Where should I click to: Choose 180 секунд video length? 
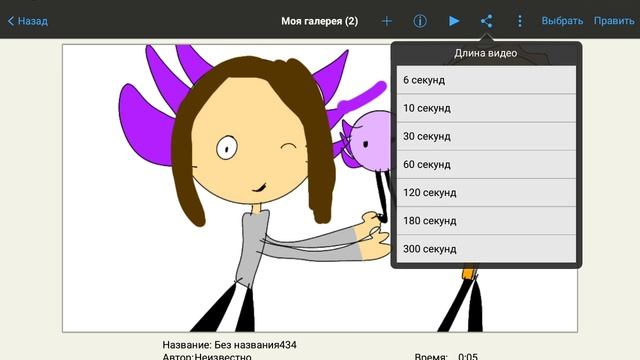pyautogui.click(x=486, y=221)
